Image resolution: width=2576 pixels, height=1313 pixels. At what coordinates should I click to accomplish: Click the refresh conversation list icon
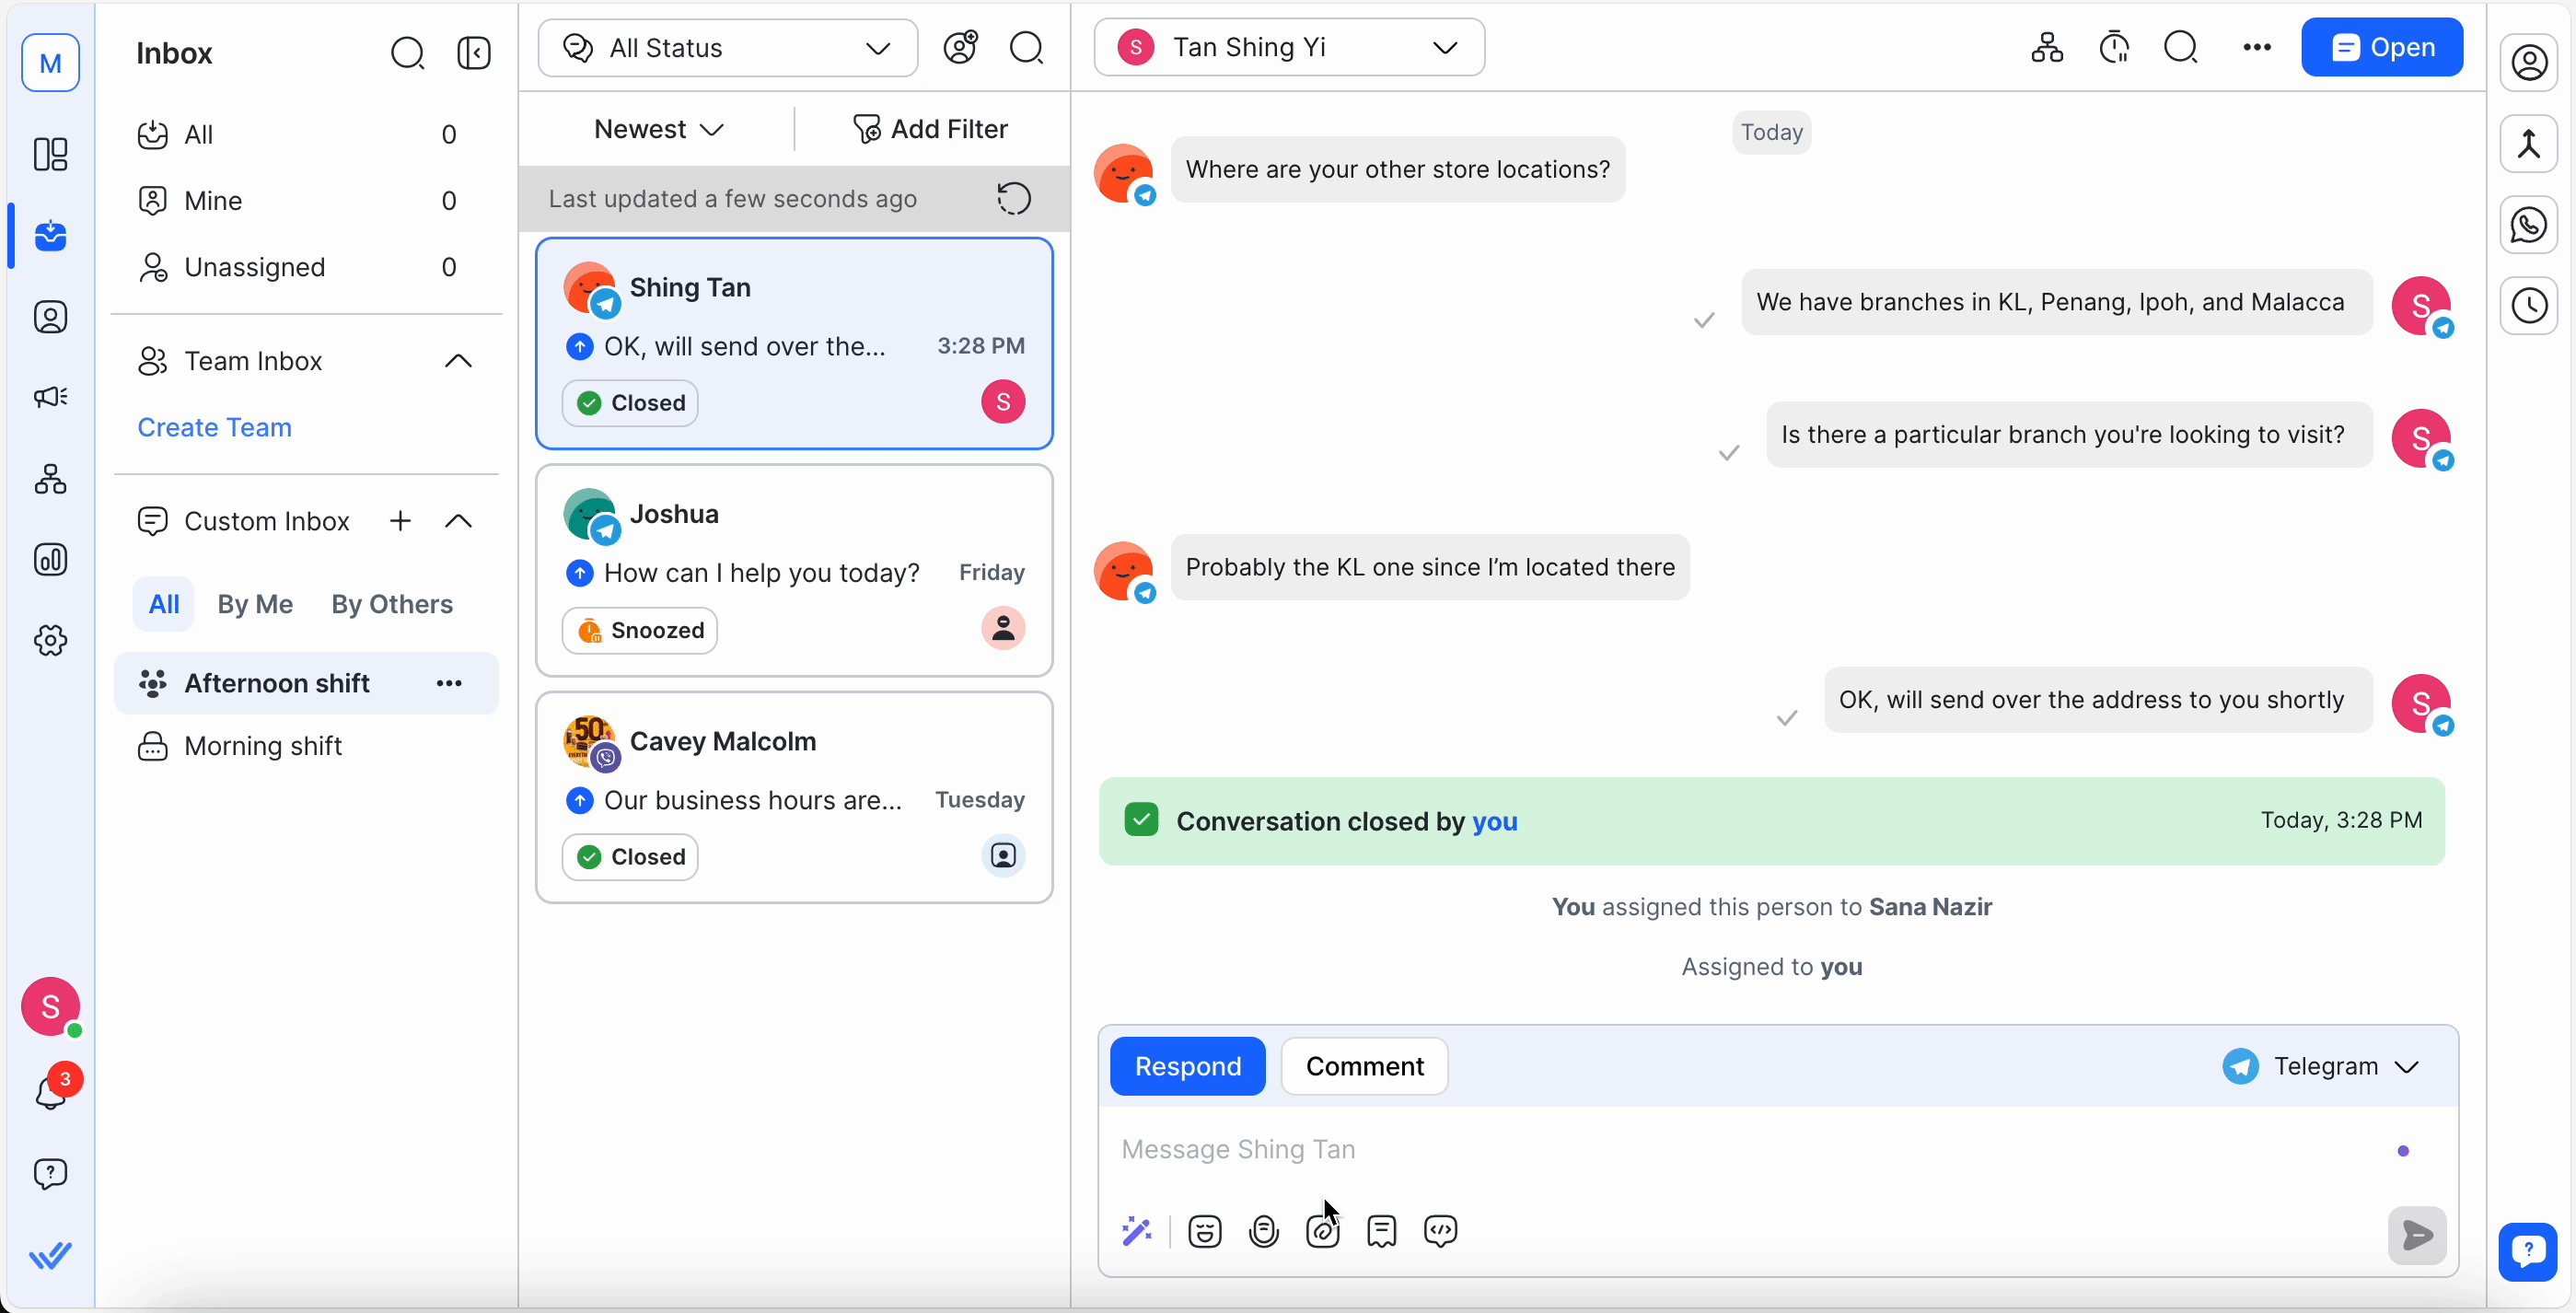(1013, 198)
